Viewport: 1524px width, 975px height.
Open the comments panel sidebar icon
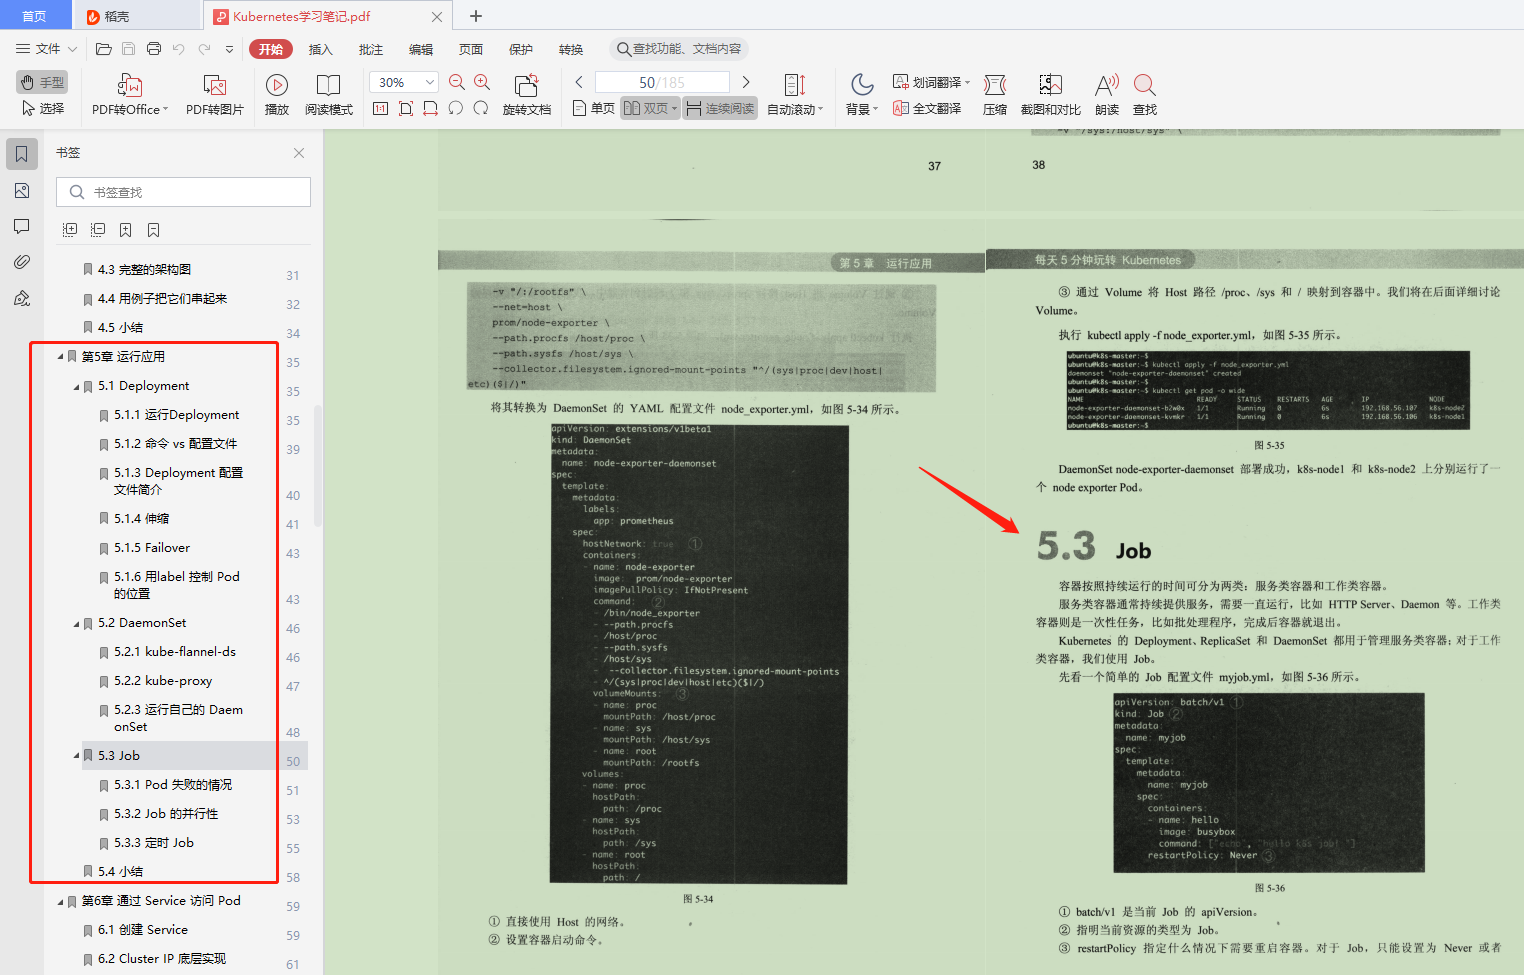pos(22,227)
